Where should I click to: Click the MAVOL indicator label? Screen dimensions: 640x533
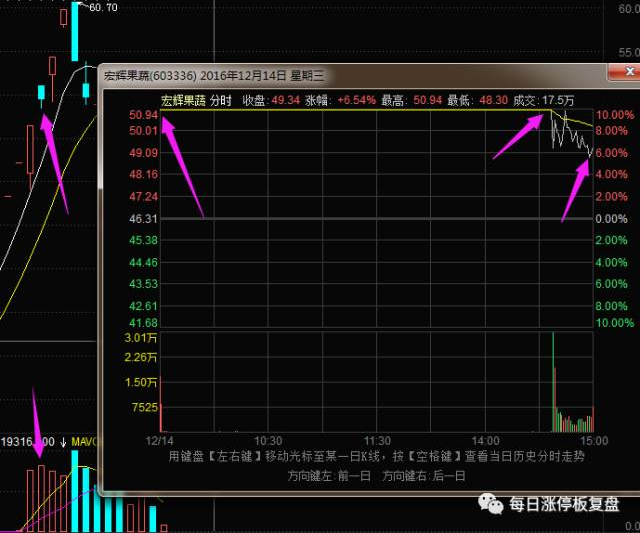(x=87, y=441)
